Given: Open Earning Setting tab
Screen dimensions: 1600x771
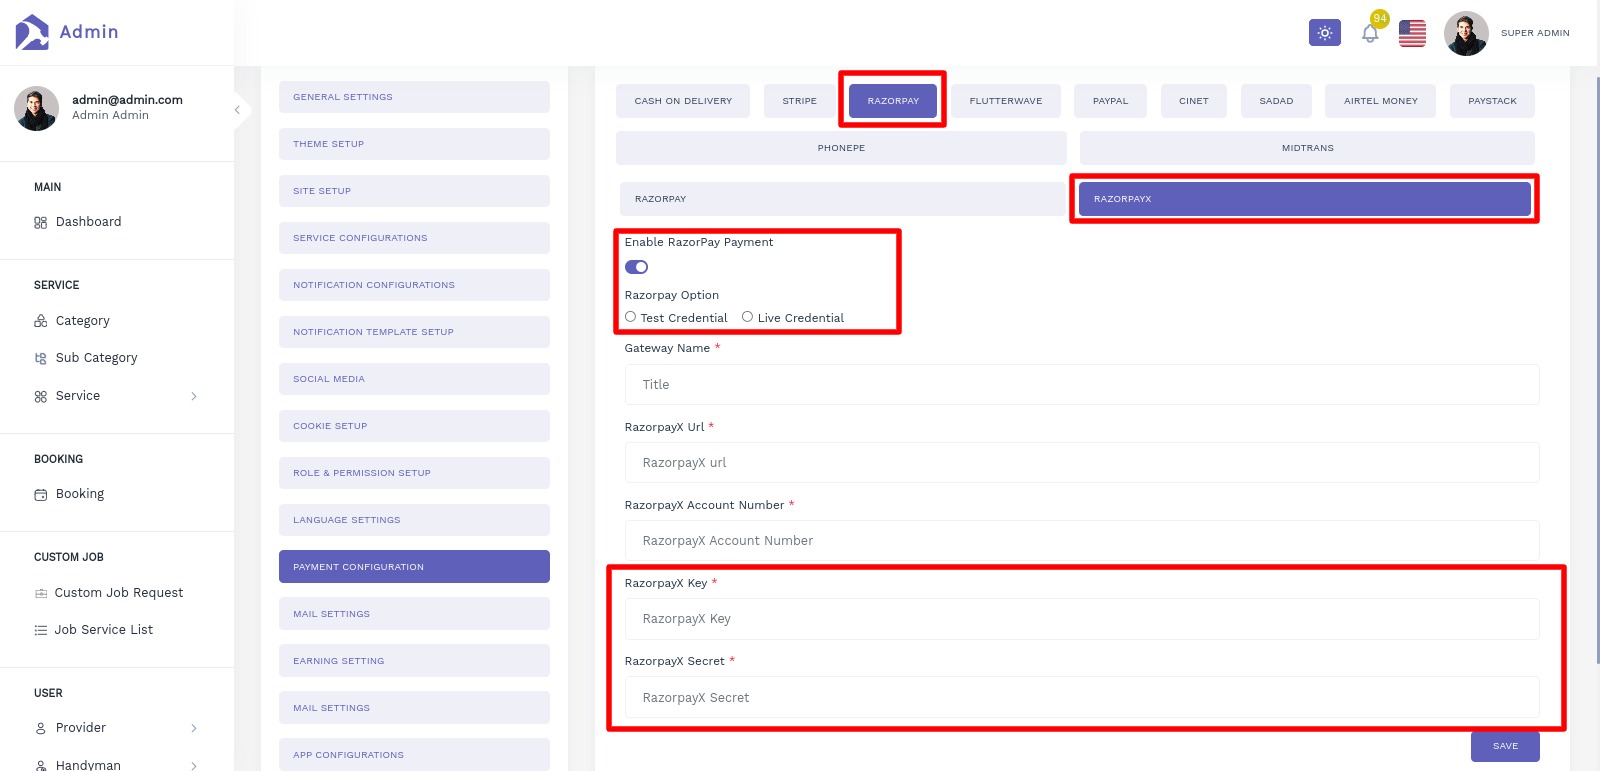Looking at the screenshot, I should [x=414, y=661].
